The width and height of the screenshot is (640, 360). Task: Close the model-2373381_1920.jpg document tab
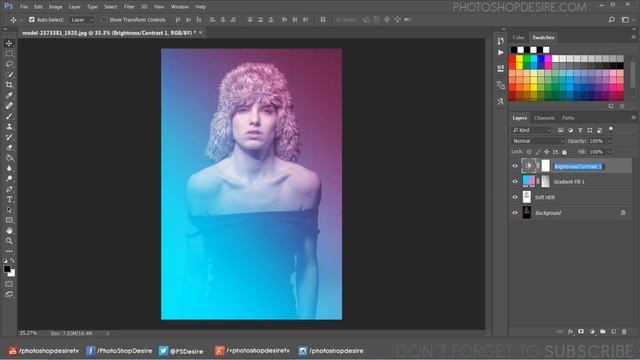tap(201, 32)
